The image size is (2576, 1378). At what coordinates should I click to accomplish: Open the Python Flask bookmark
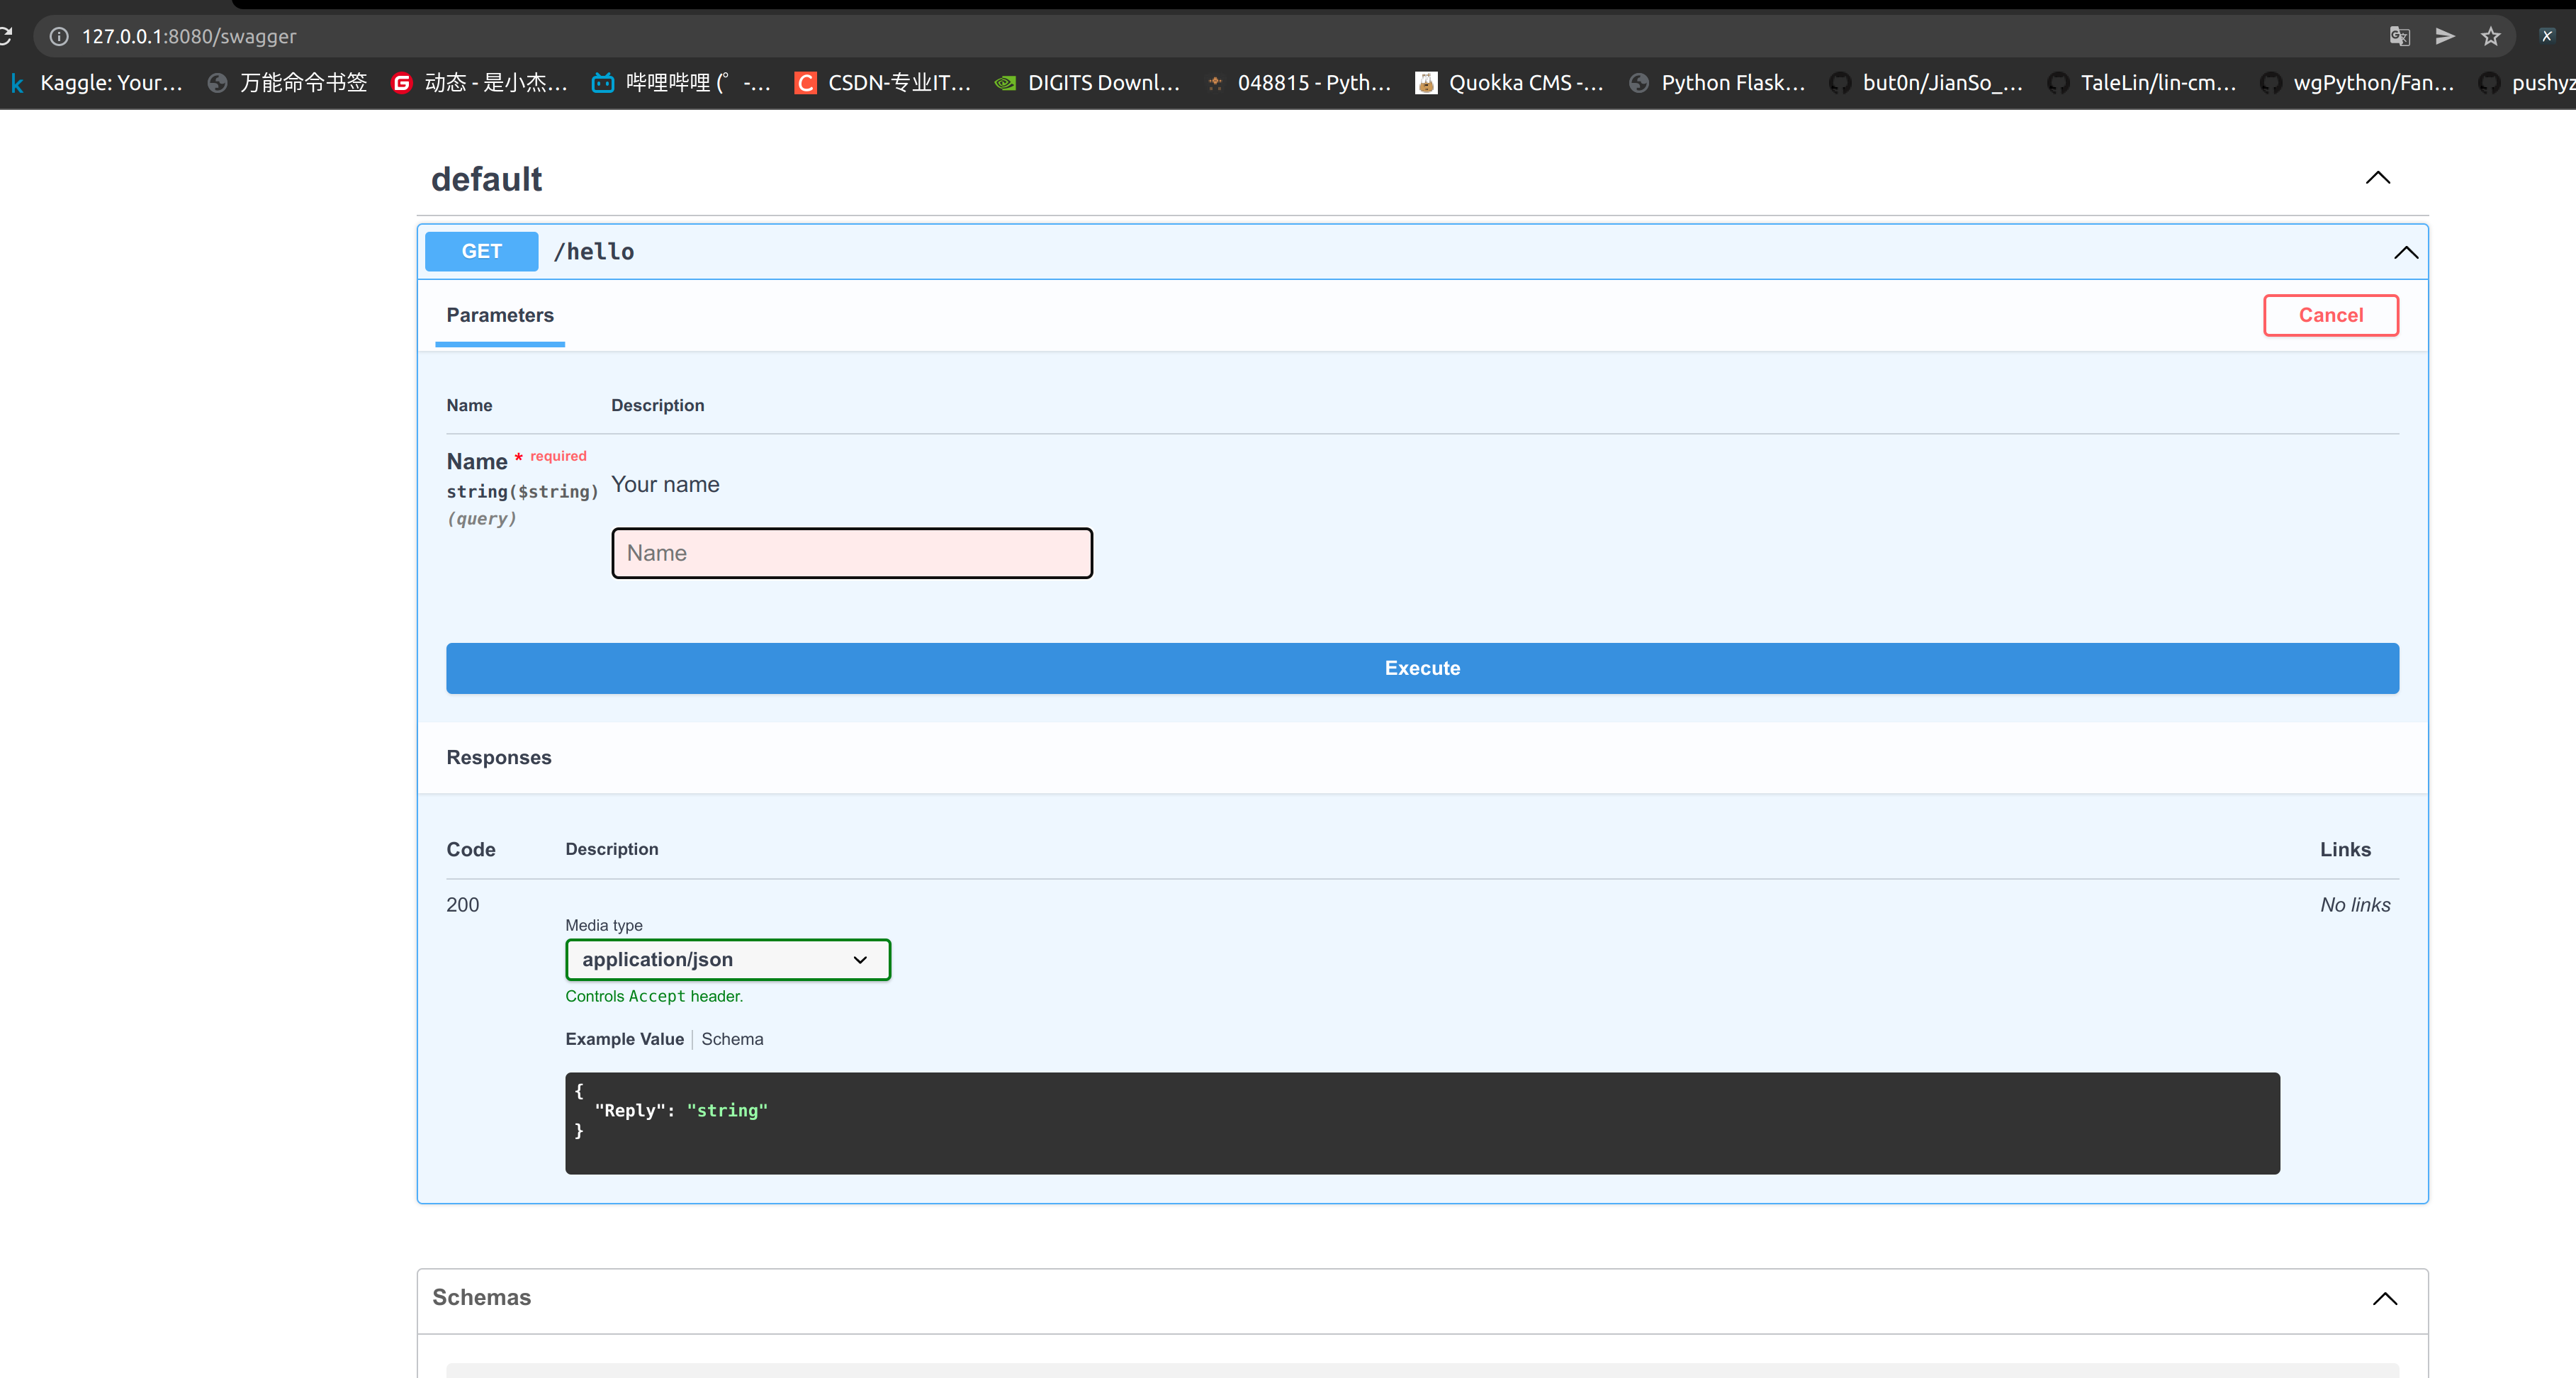tap(1717, 83)
